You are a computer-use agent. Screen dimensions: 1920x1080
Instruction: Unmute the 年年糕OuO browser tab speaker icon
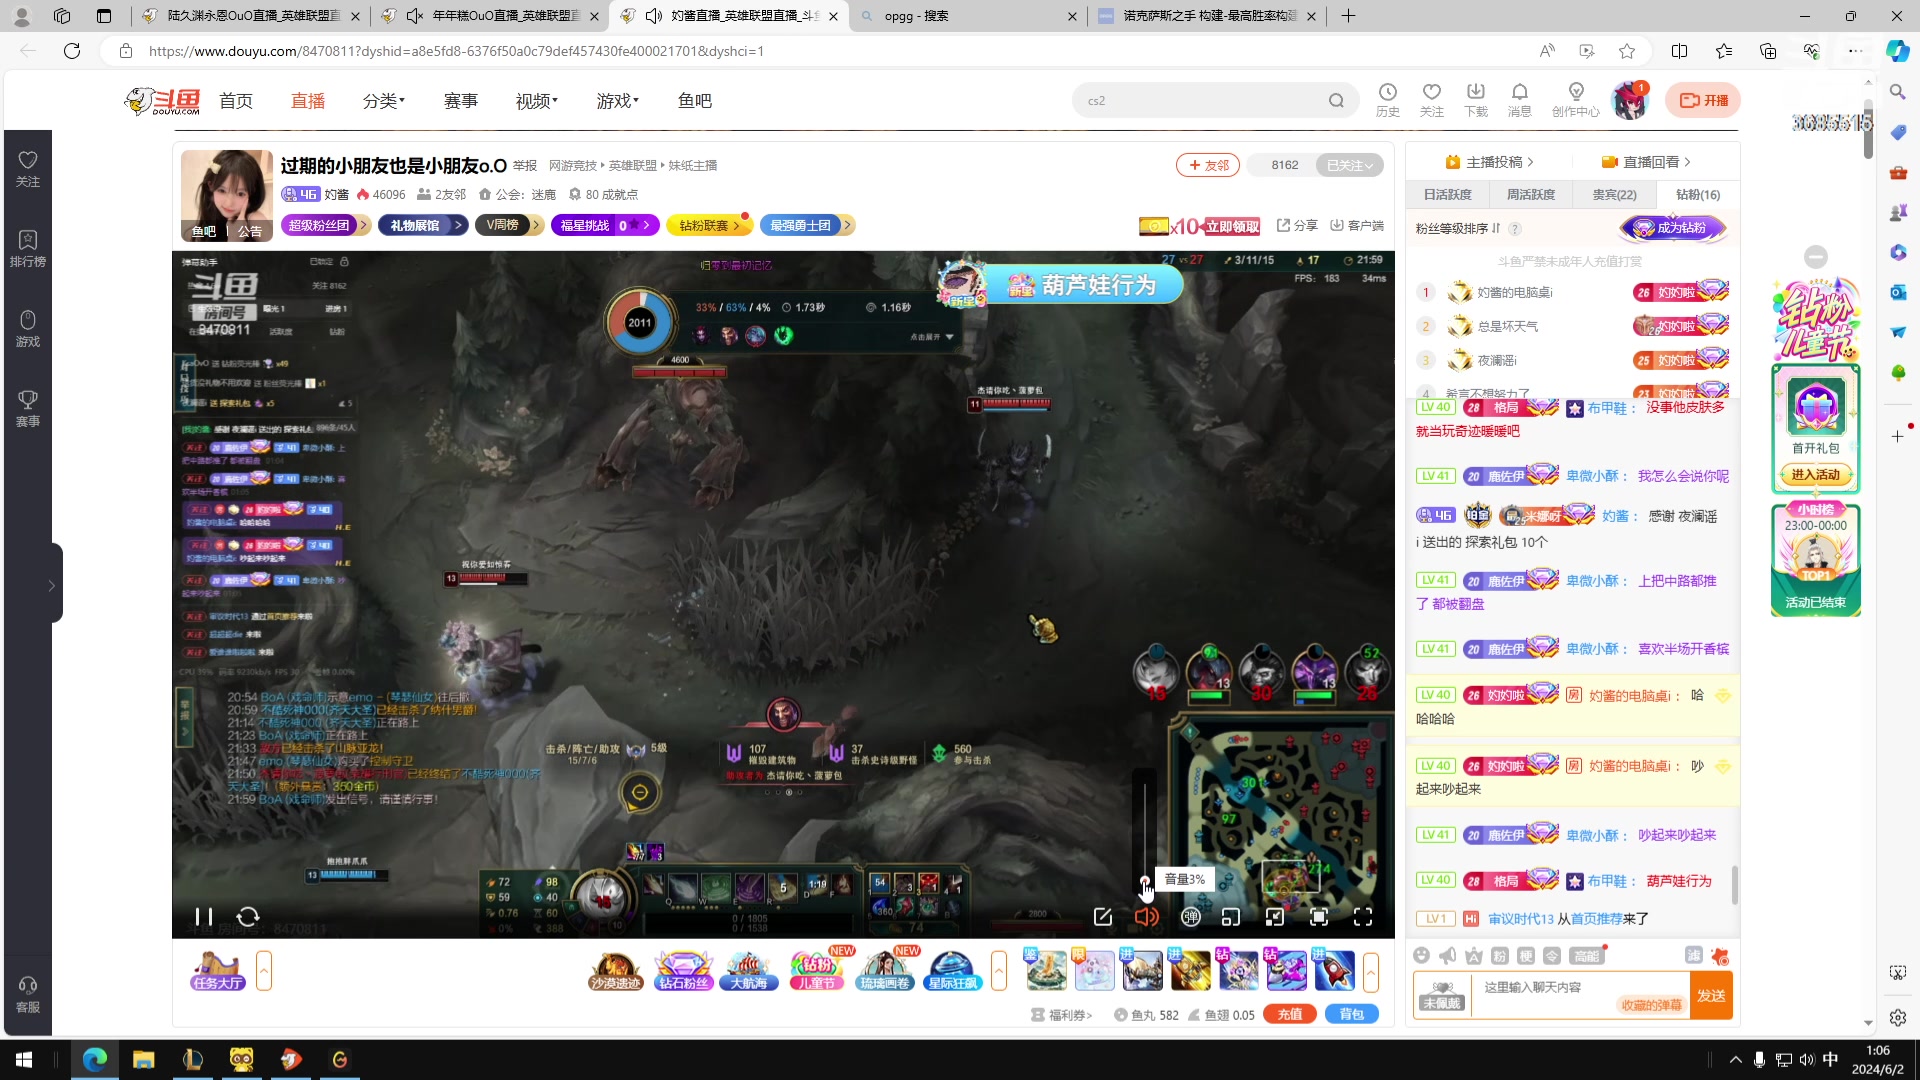click(415, 16)
